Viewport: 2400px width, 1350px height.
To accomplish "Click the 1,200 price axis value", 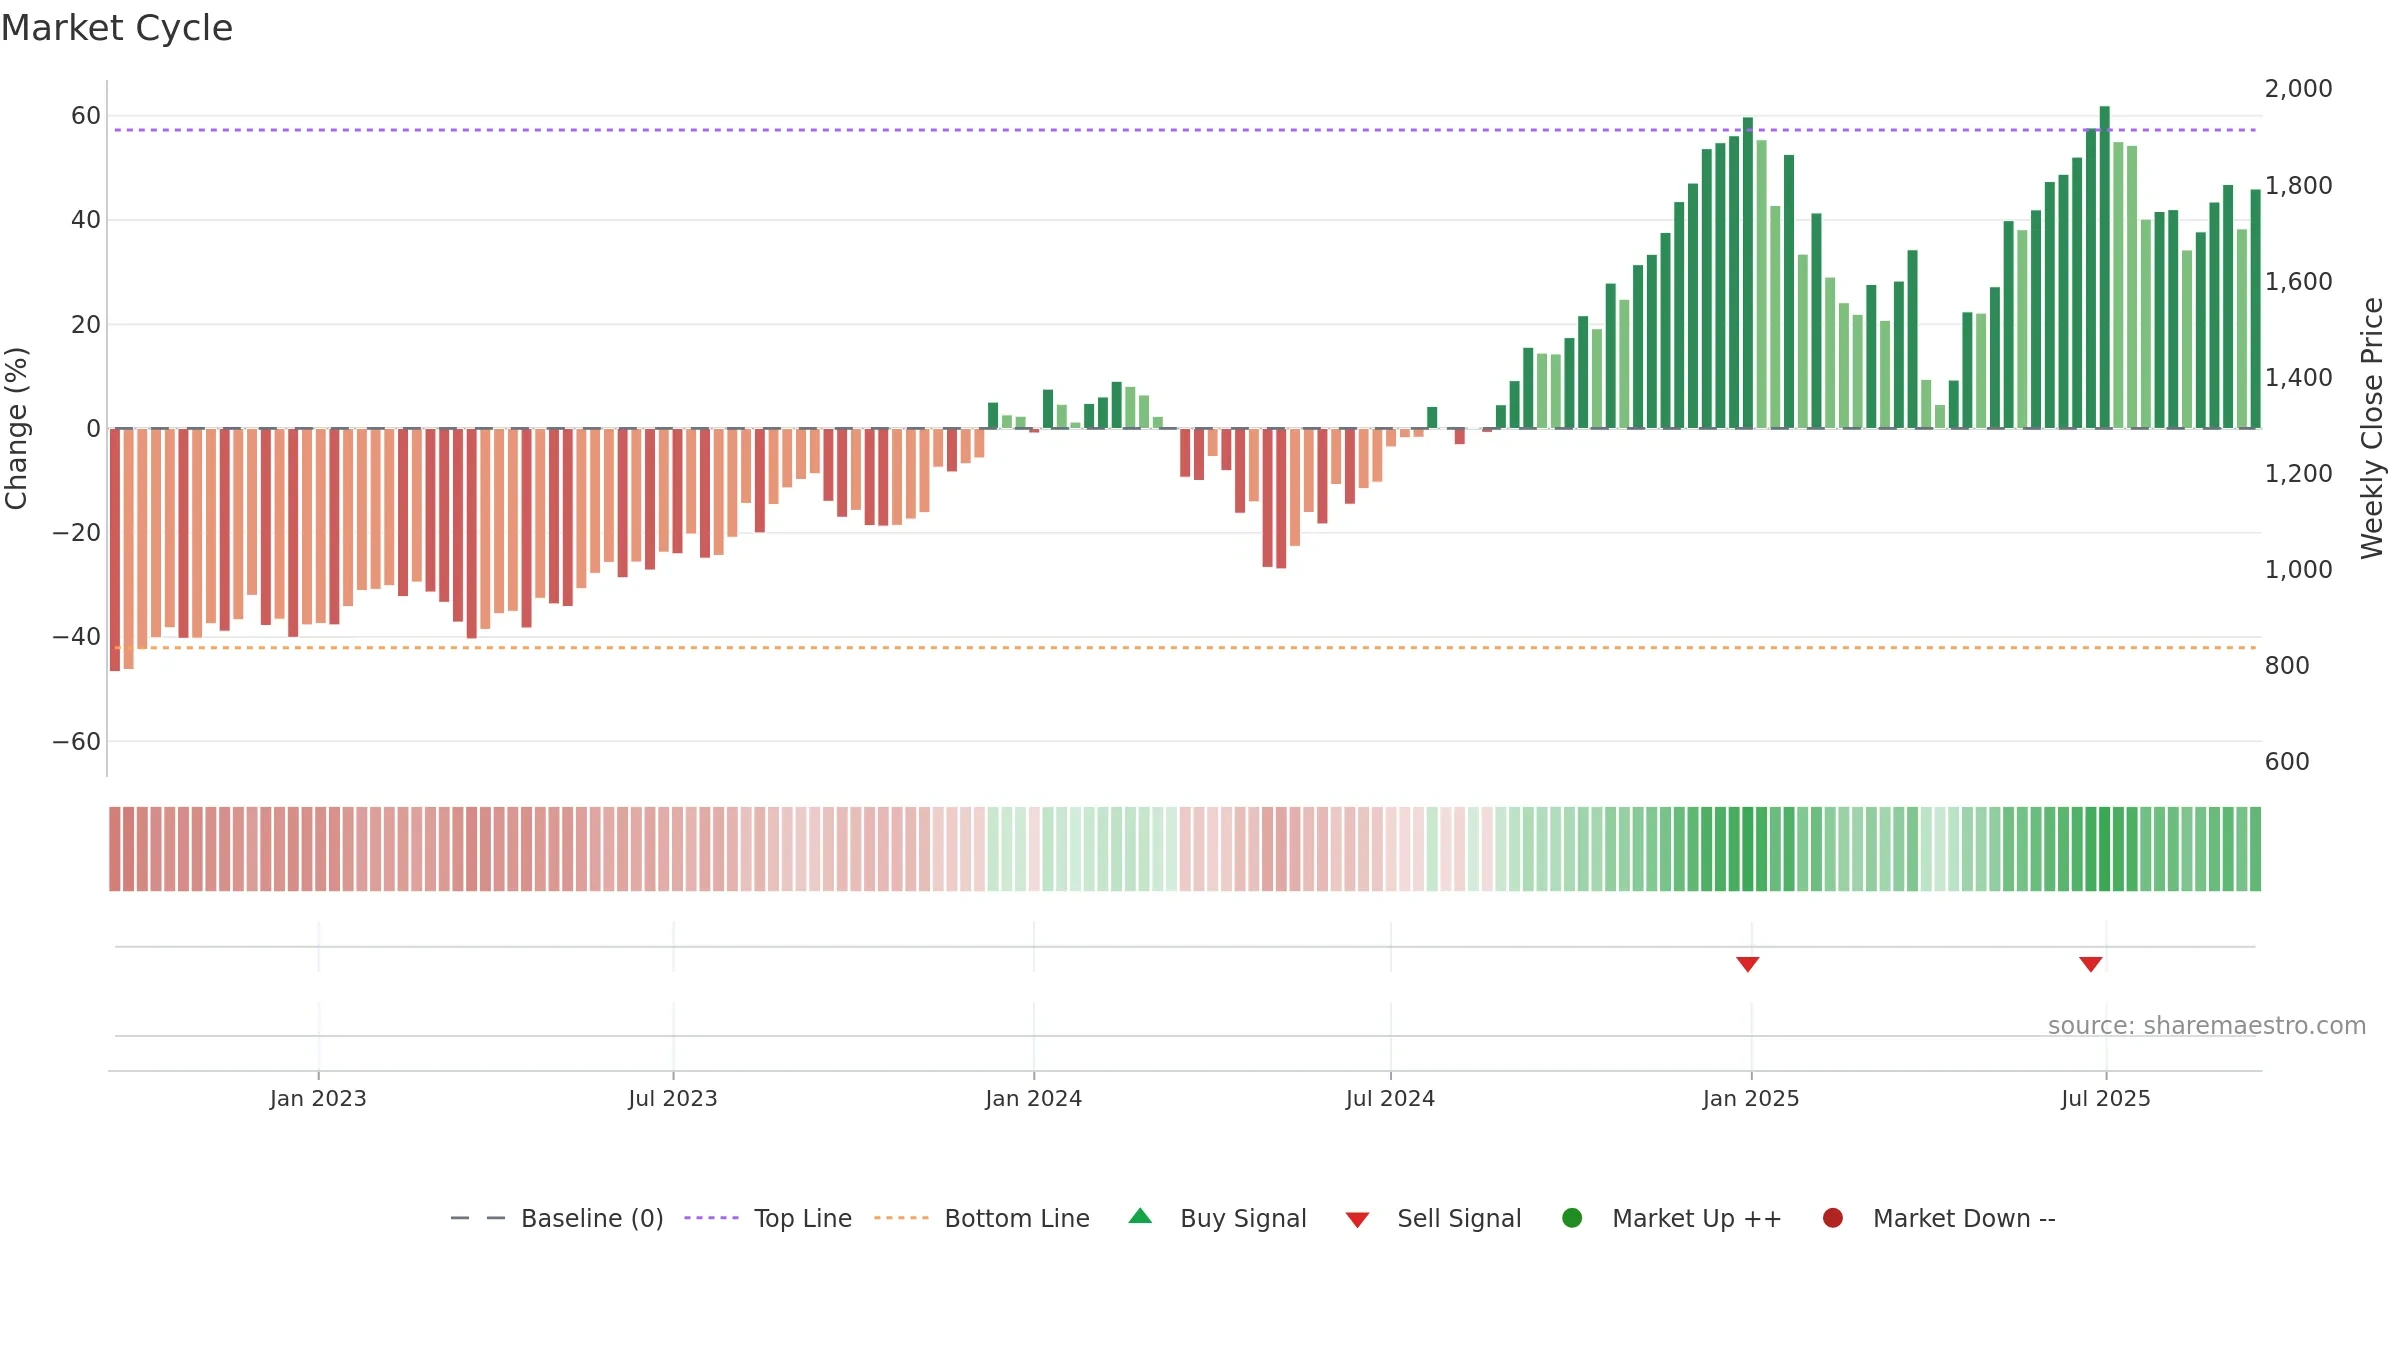I will [x=2298, y=474].
